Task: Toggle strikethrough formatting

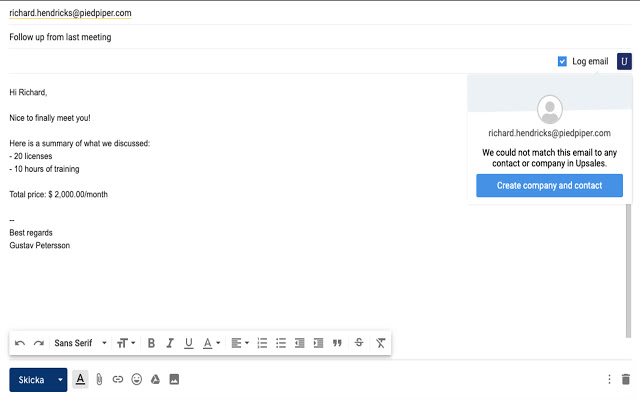Action: (359, 342)
